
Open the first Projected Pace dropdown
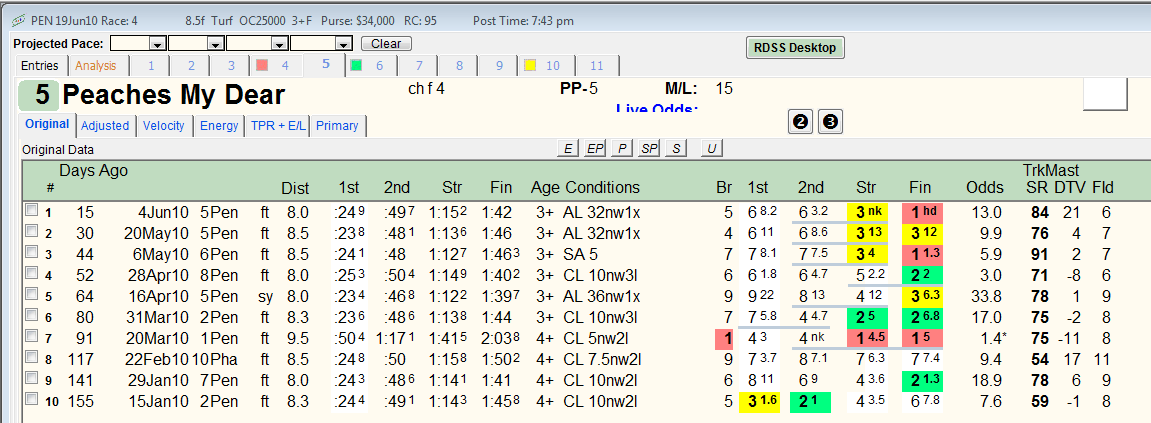157,43
